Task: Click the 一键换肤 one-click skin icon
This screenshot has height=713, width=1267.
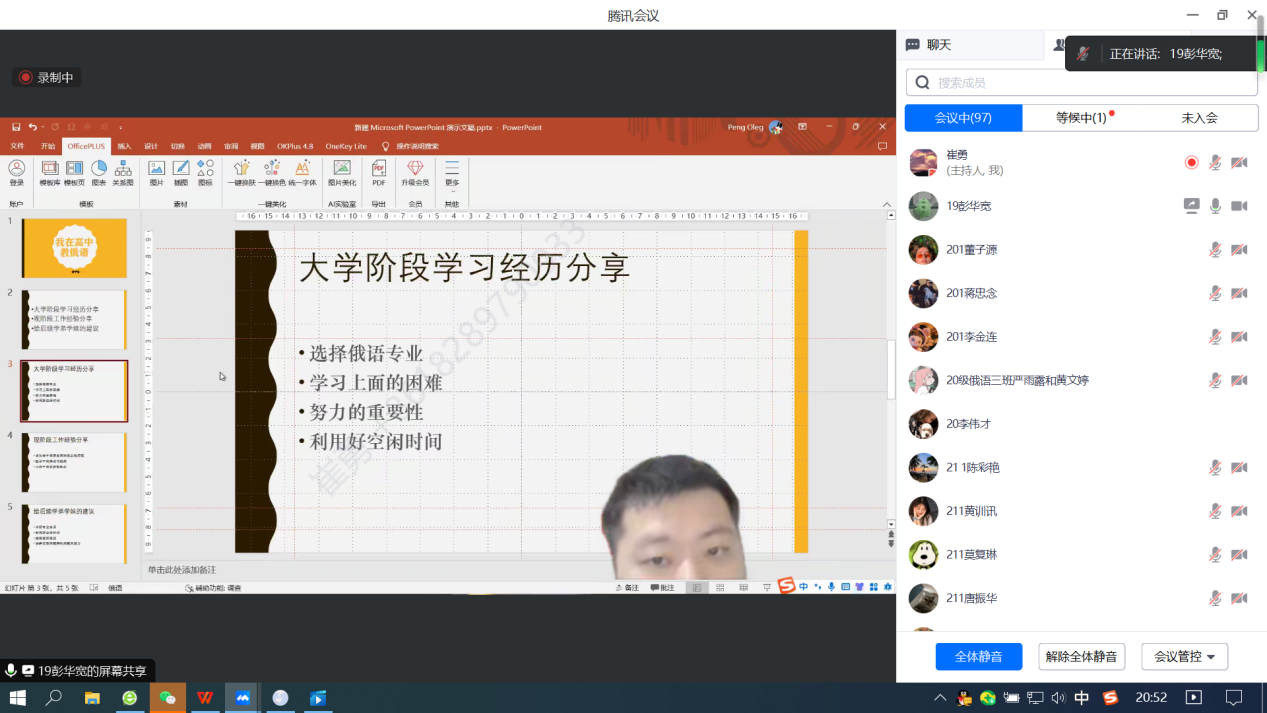Action: (x=241, y=172)
